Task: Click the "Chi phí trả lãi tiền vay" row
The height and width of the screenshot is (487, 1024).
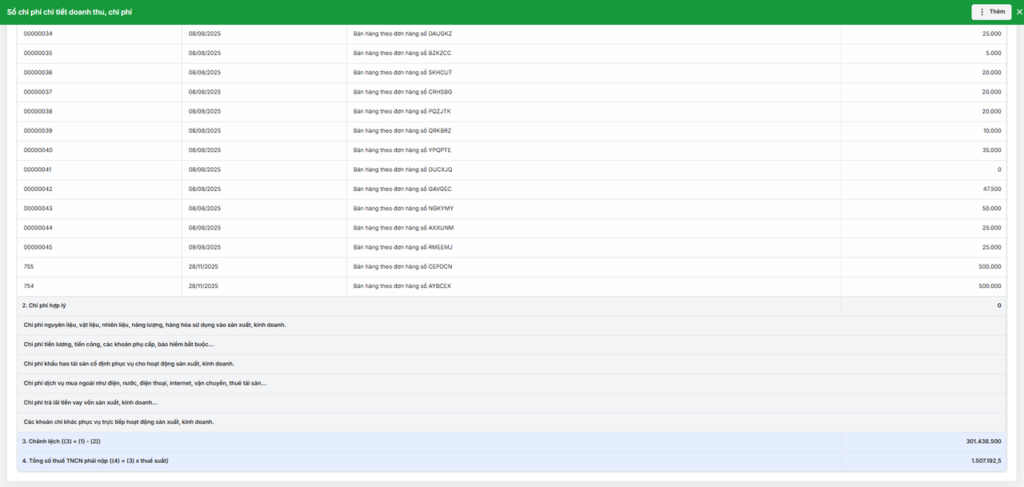Action: tap(90, 403)
